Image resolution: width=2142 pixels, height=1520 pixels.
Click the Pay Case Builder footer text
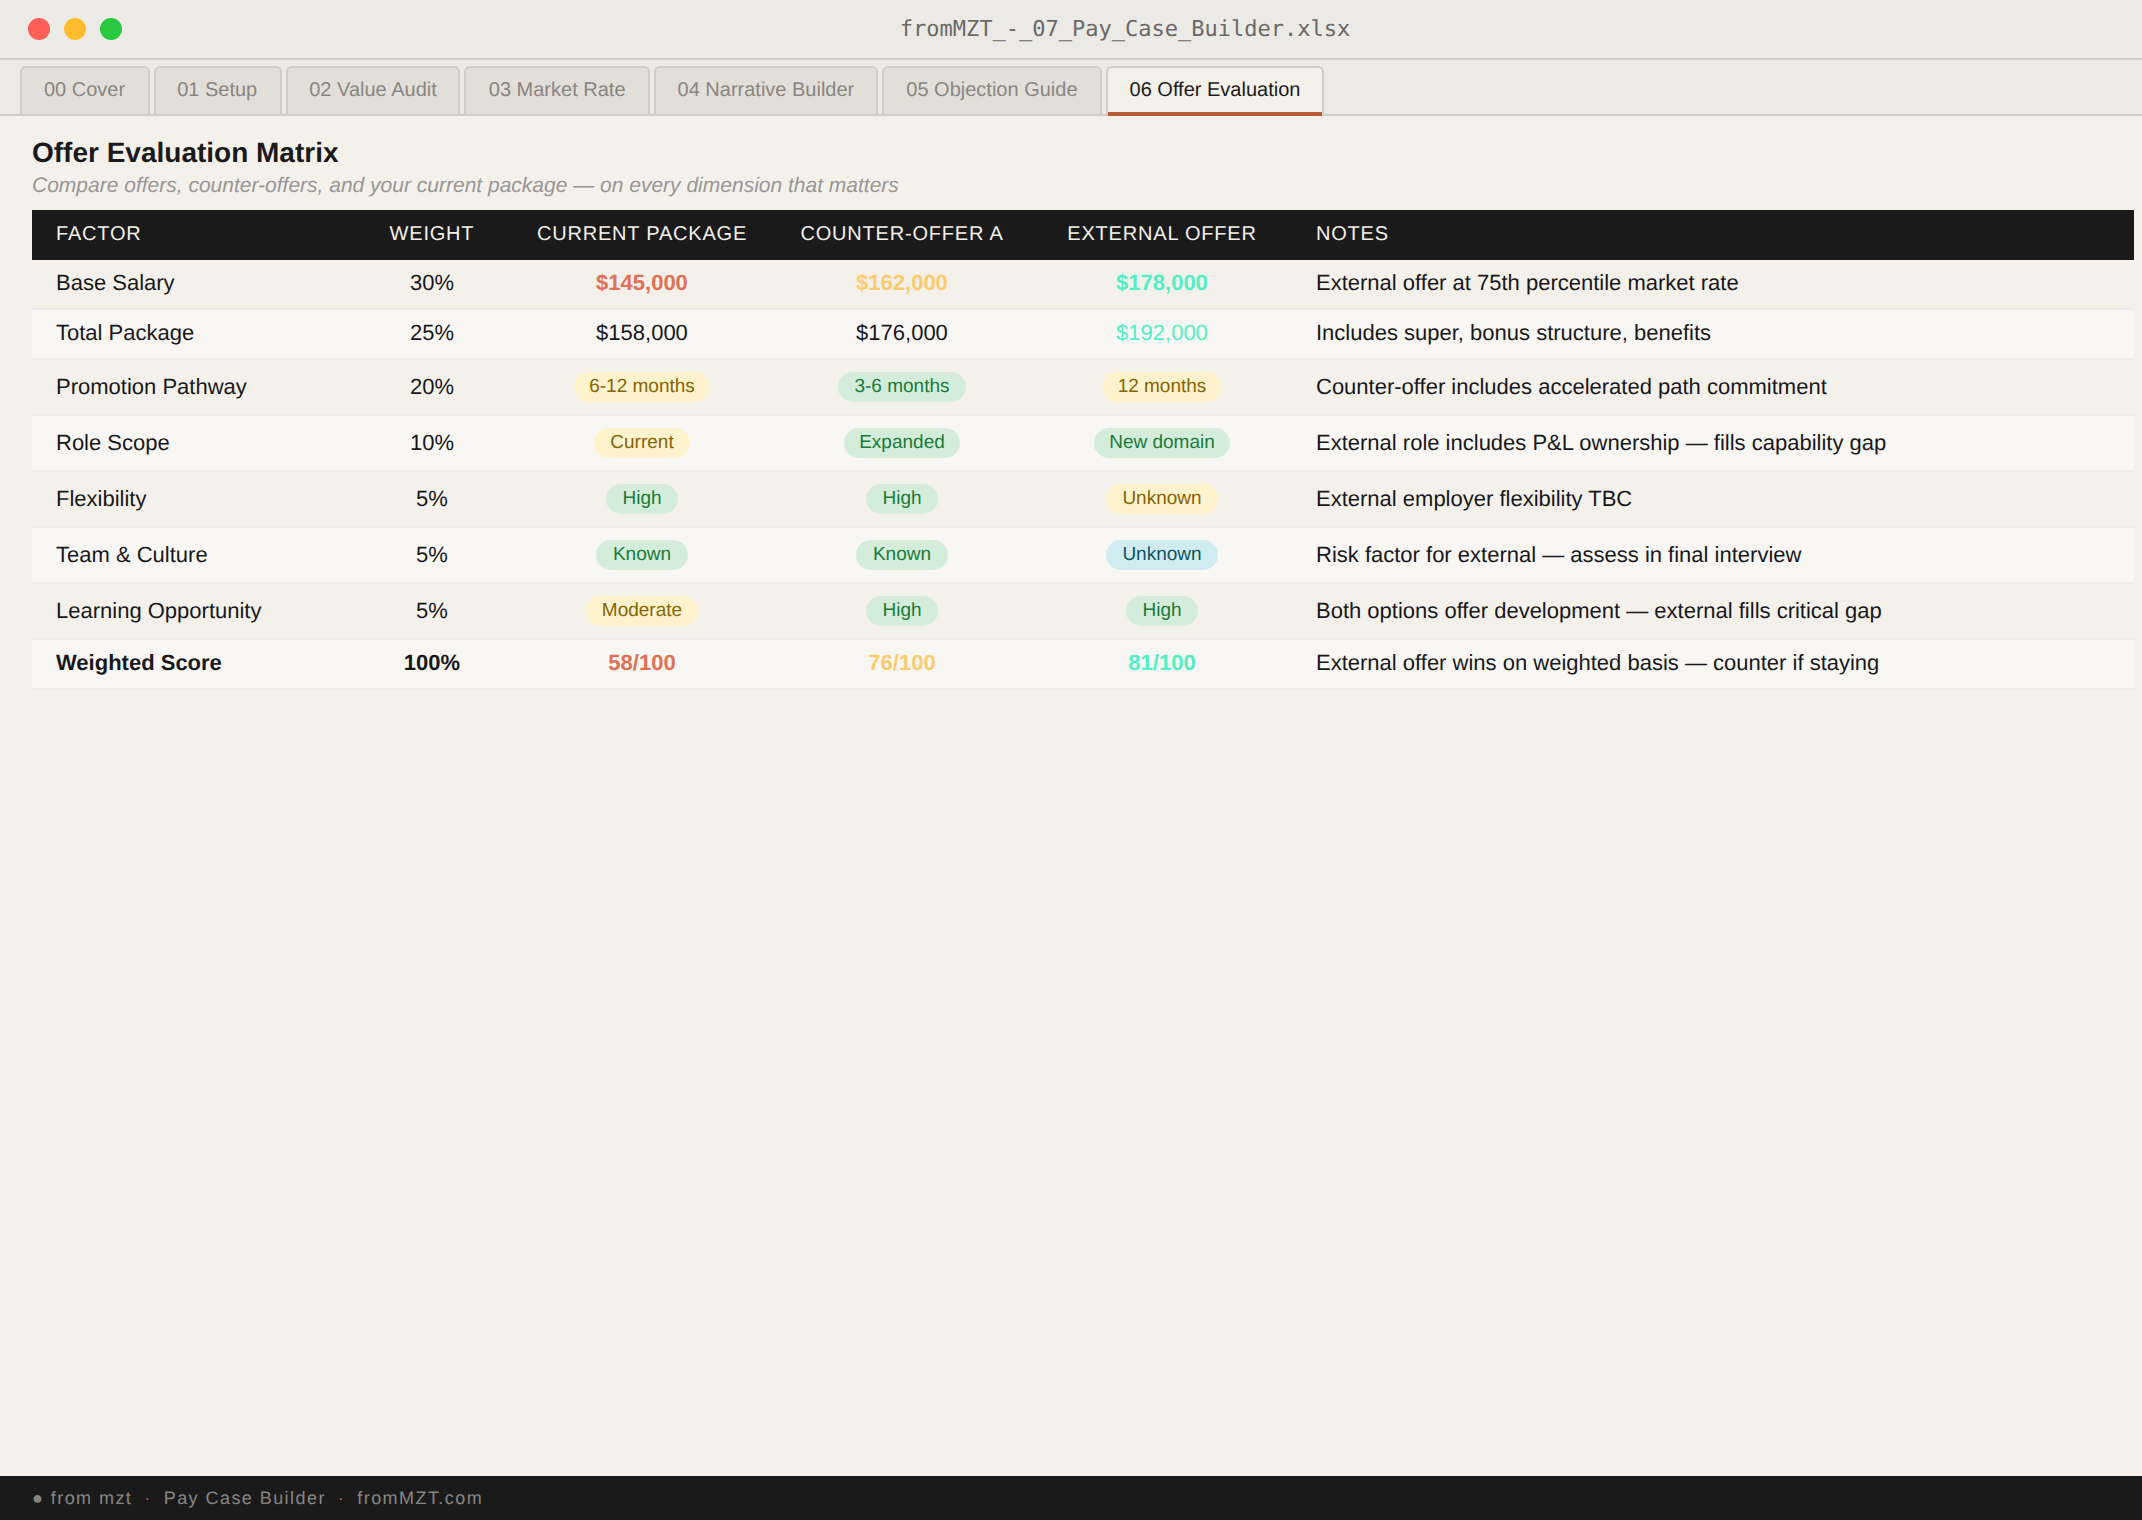tap(245, 1498)
